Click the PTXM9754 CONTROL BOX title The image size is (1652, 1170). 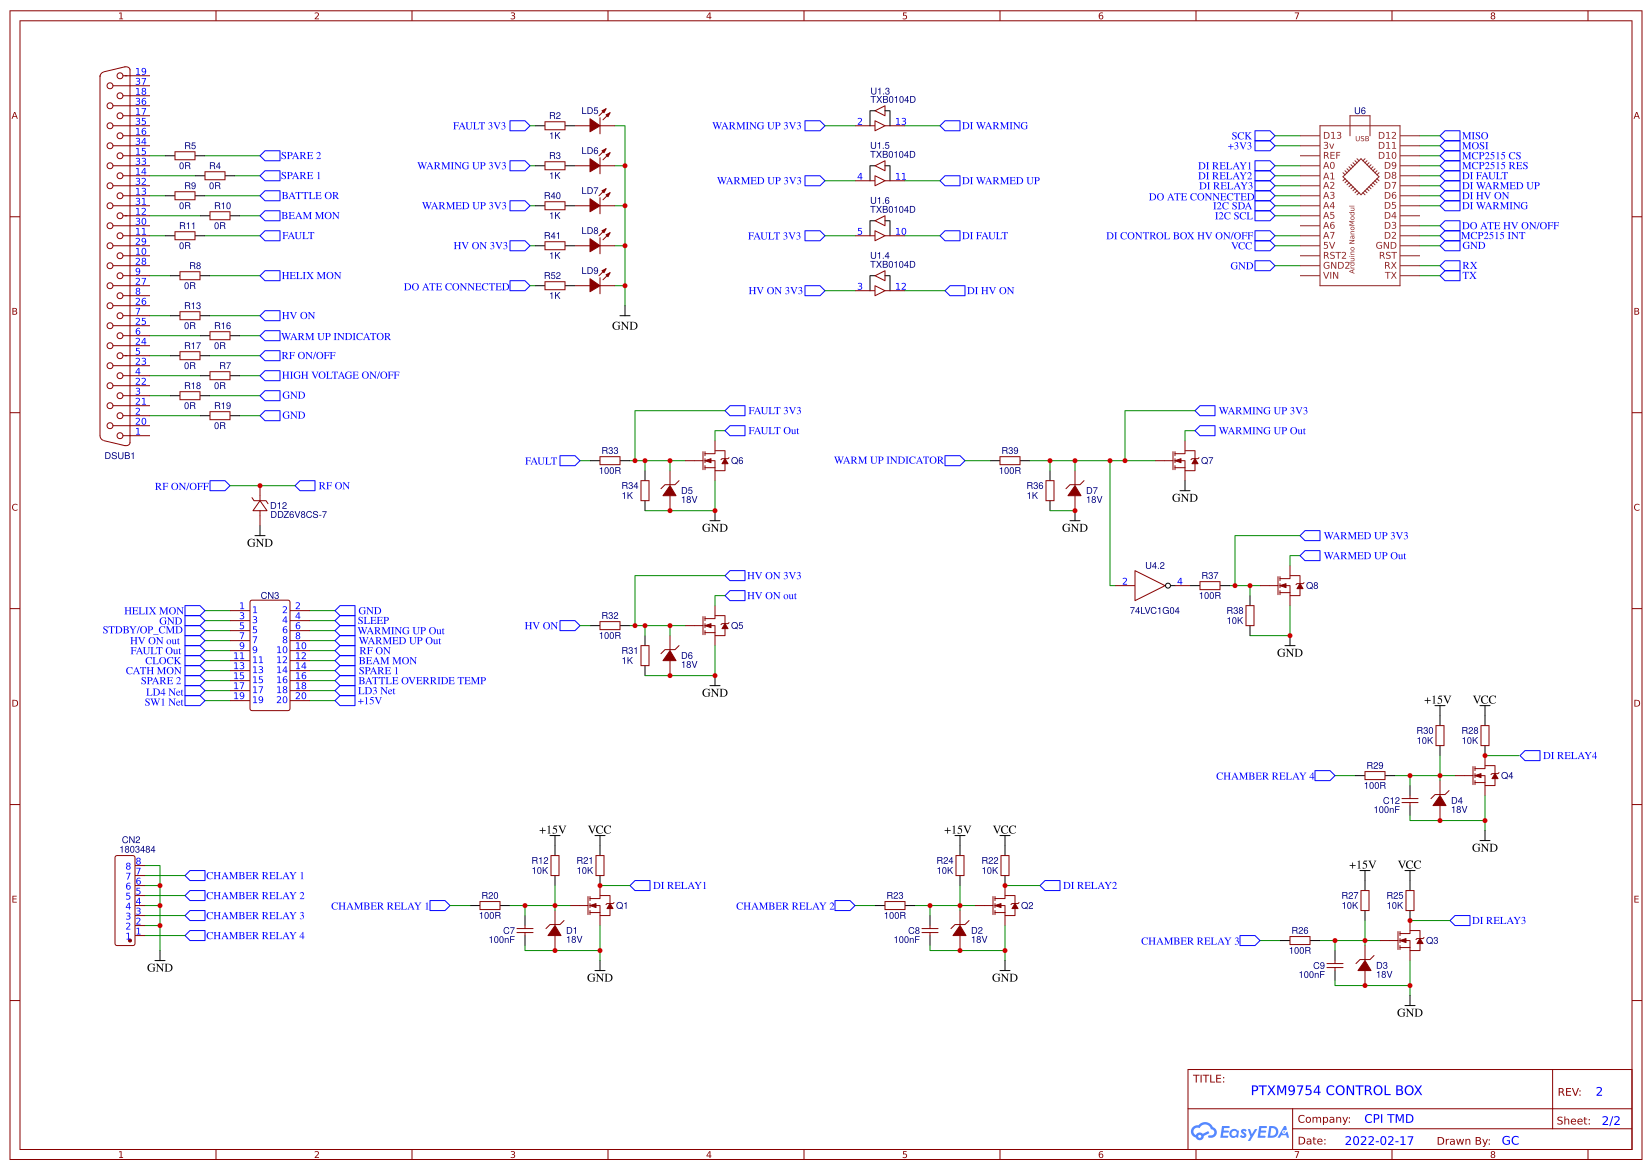click(x=1335, y=1090)
